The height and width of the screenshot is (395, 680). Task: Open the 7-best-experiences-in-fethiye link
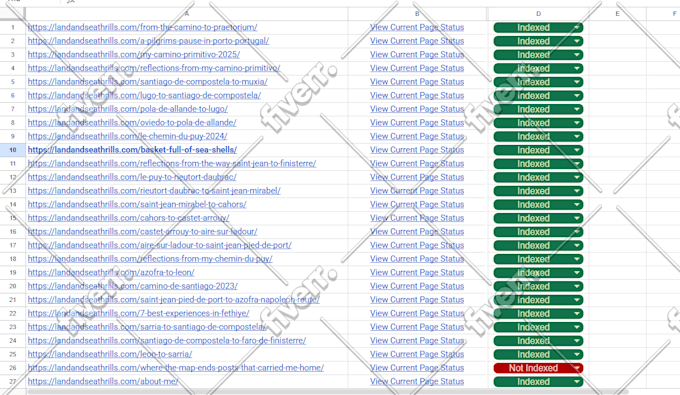138,313
